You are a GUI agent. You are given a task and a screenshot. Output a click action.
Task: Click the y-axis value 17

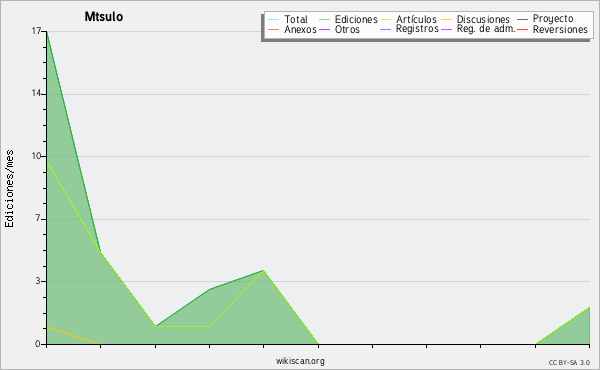click(x=36, y=31)
